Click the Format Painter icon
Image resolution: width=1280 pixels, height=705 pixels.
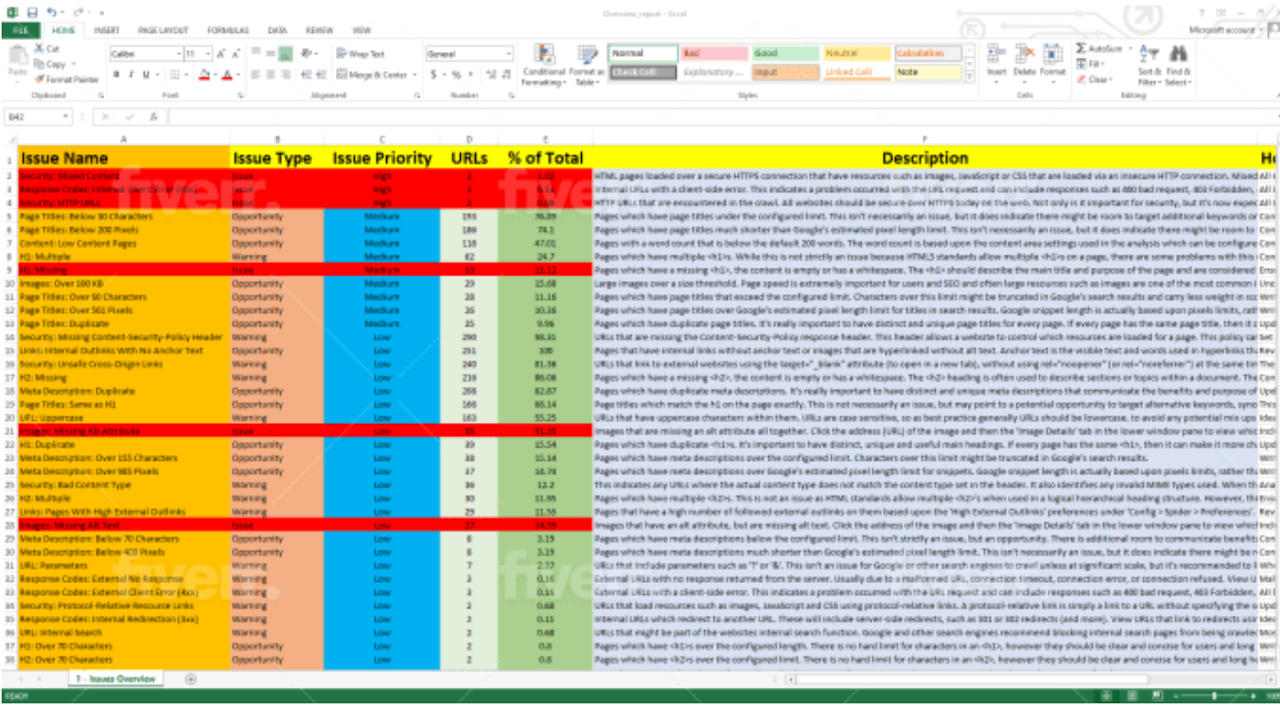(40, 79)
